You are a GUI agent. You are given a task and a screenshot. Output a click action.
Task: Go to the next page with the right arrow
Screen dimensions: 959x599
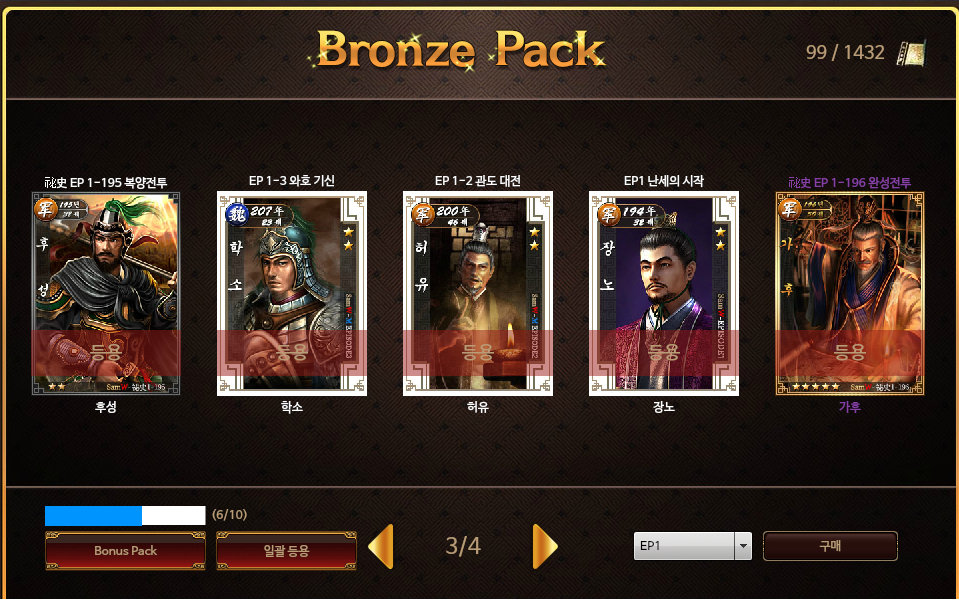545,546
